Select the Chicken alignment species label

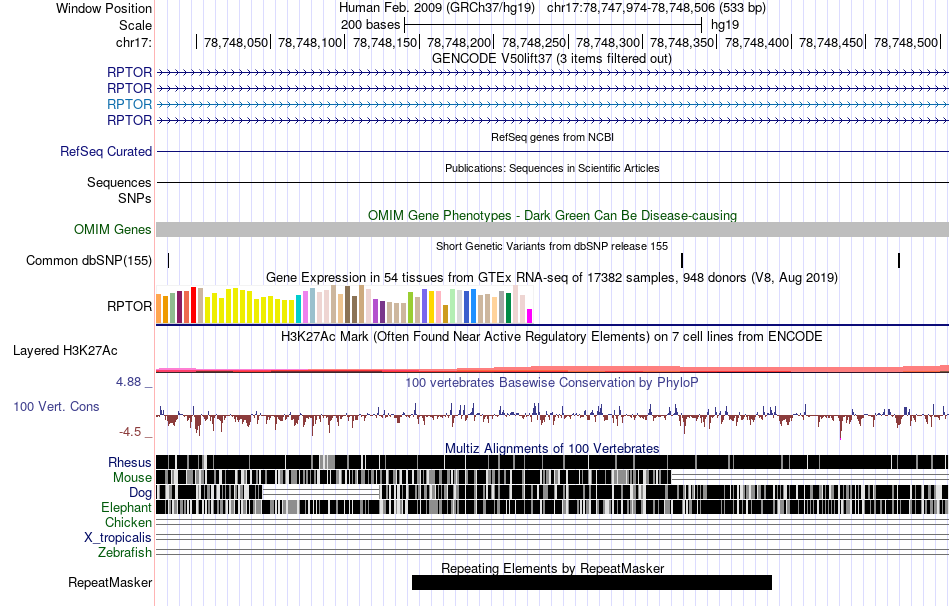tap(128, 522)
